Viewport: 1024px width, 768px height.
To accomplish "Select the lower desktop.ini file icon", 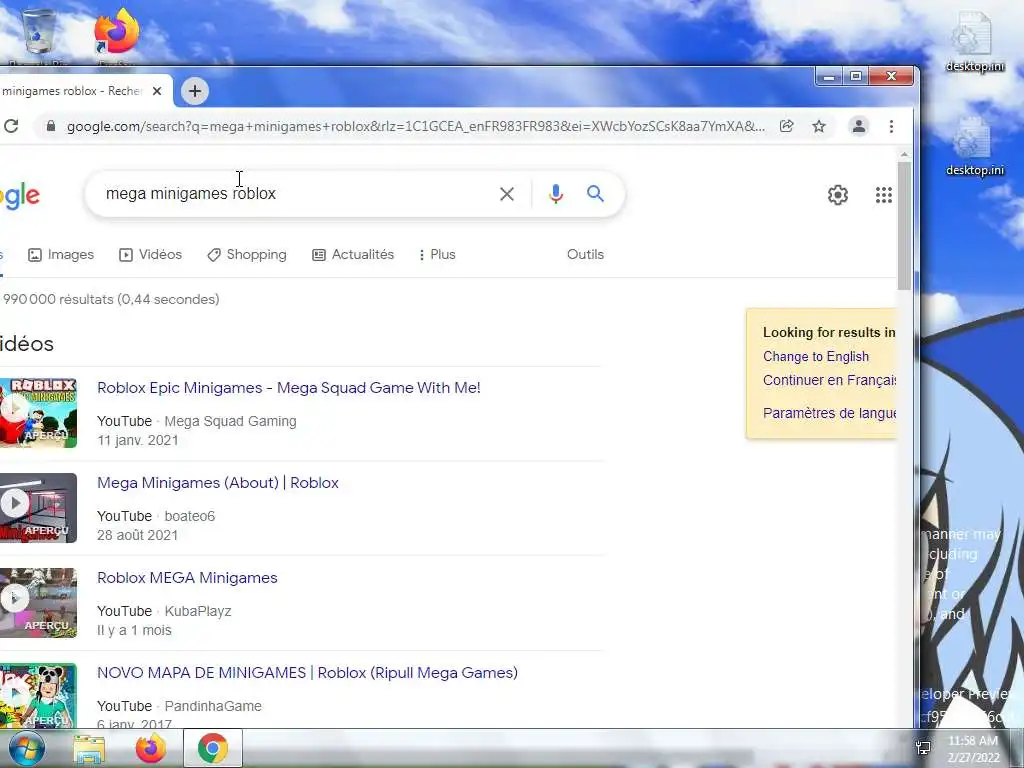I will 974,146.
